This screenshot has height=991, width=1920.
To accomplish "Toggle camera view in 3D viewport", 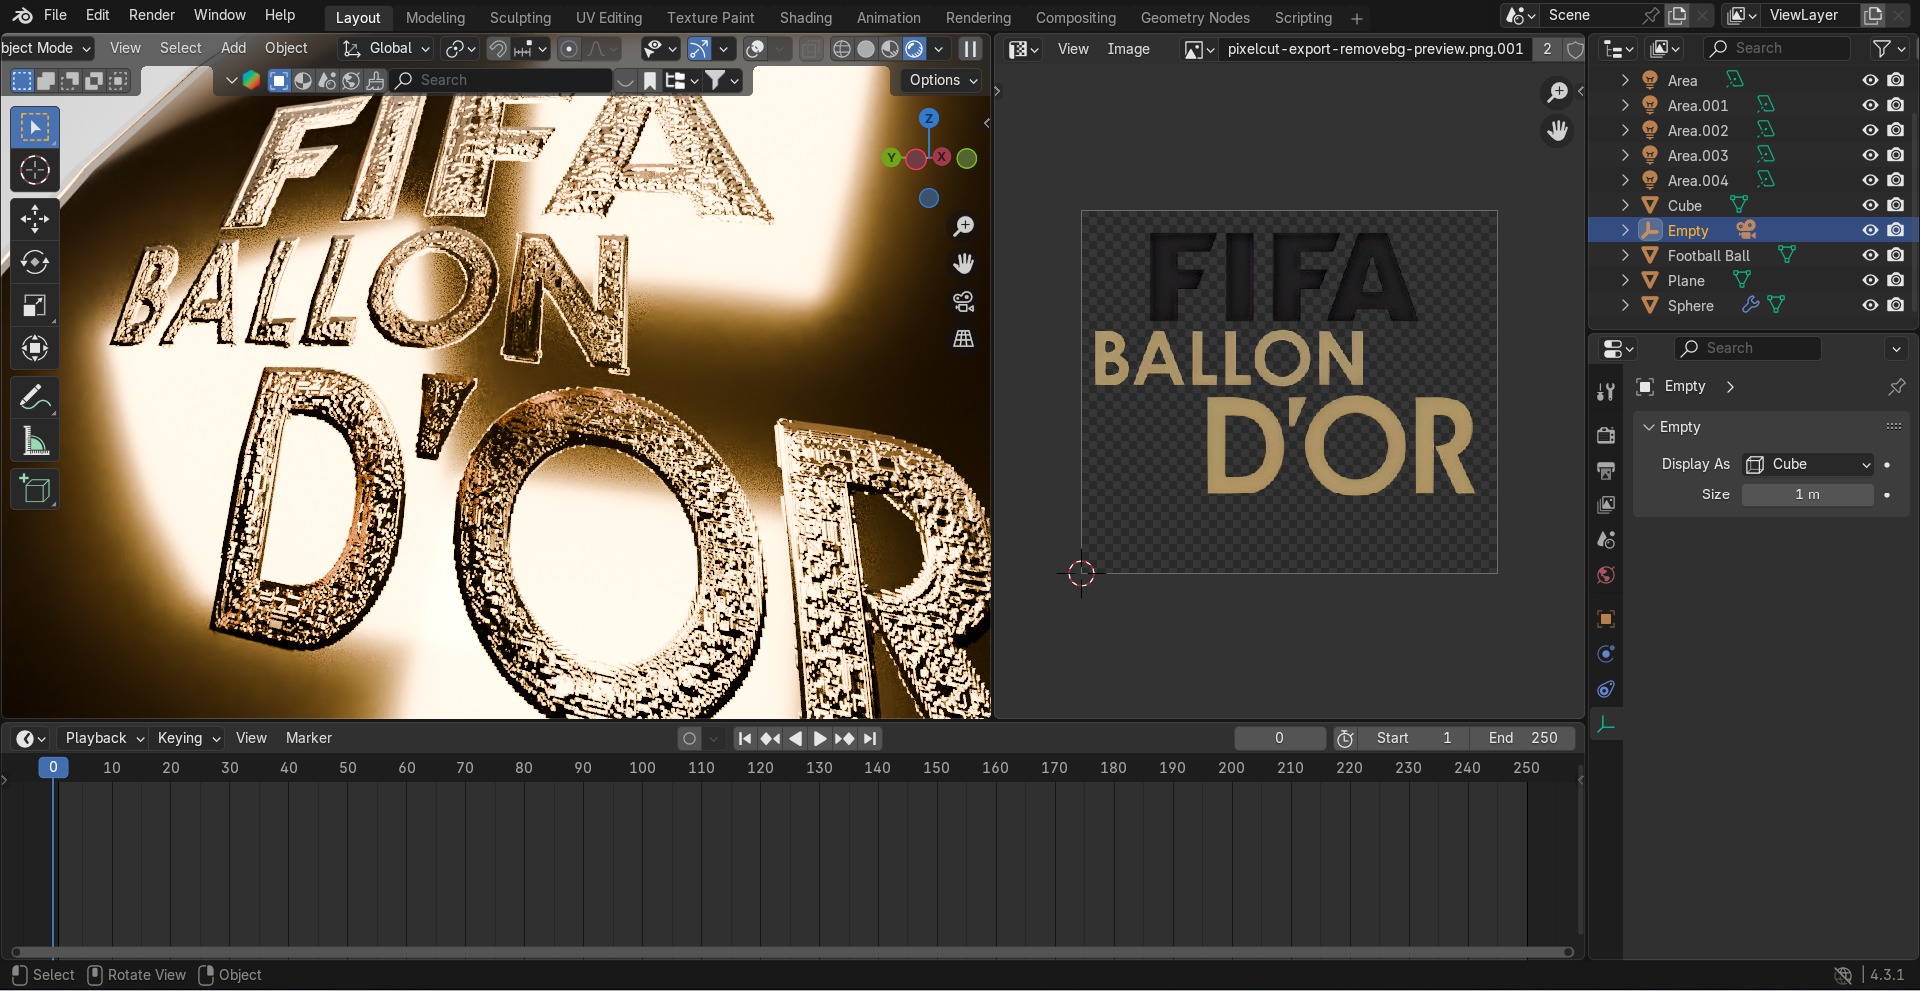I will point(963,302).
